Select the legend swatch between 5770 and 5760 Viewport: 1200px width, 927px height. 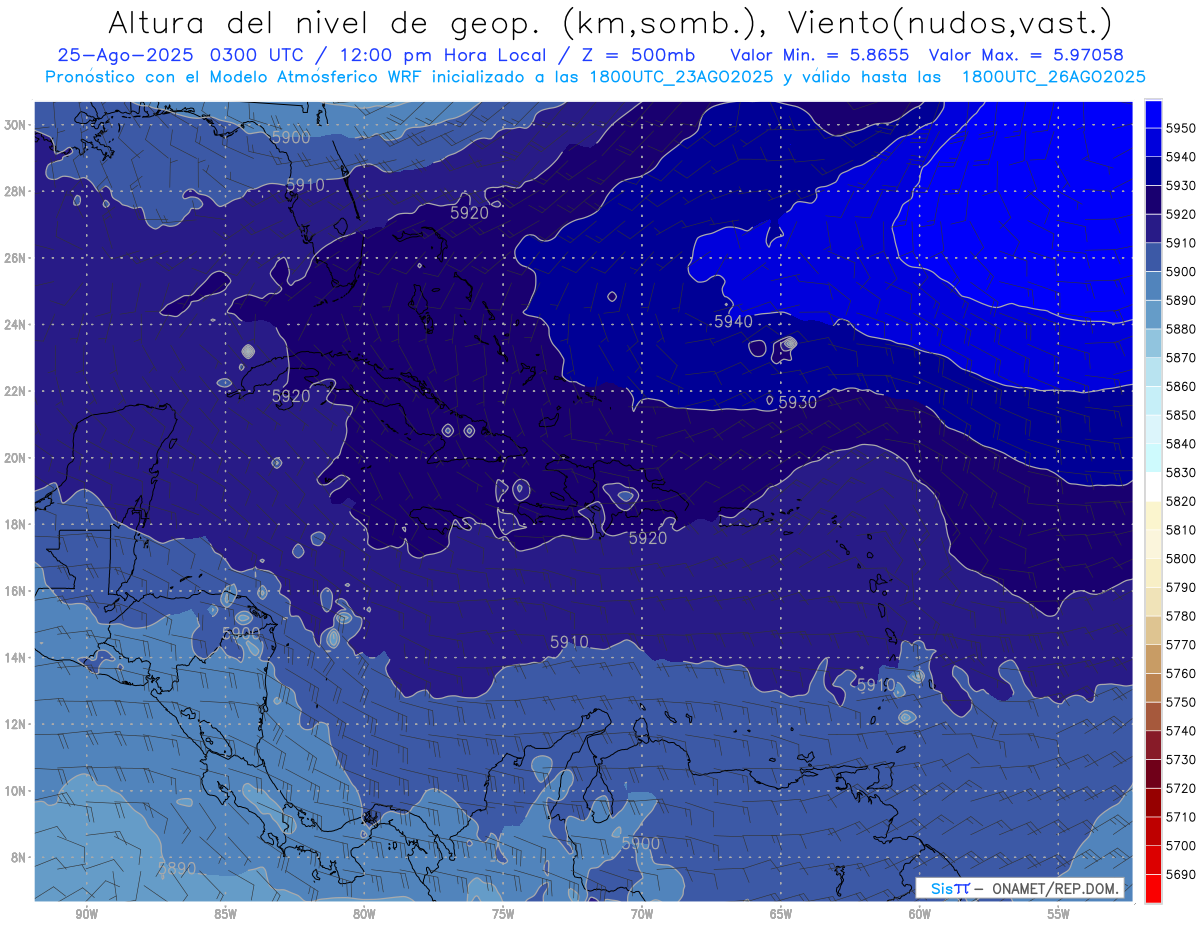click(x=1153, y=658)
